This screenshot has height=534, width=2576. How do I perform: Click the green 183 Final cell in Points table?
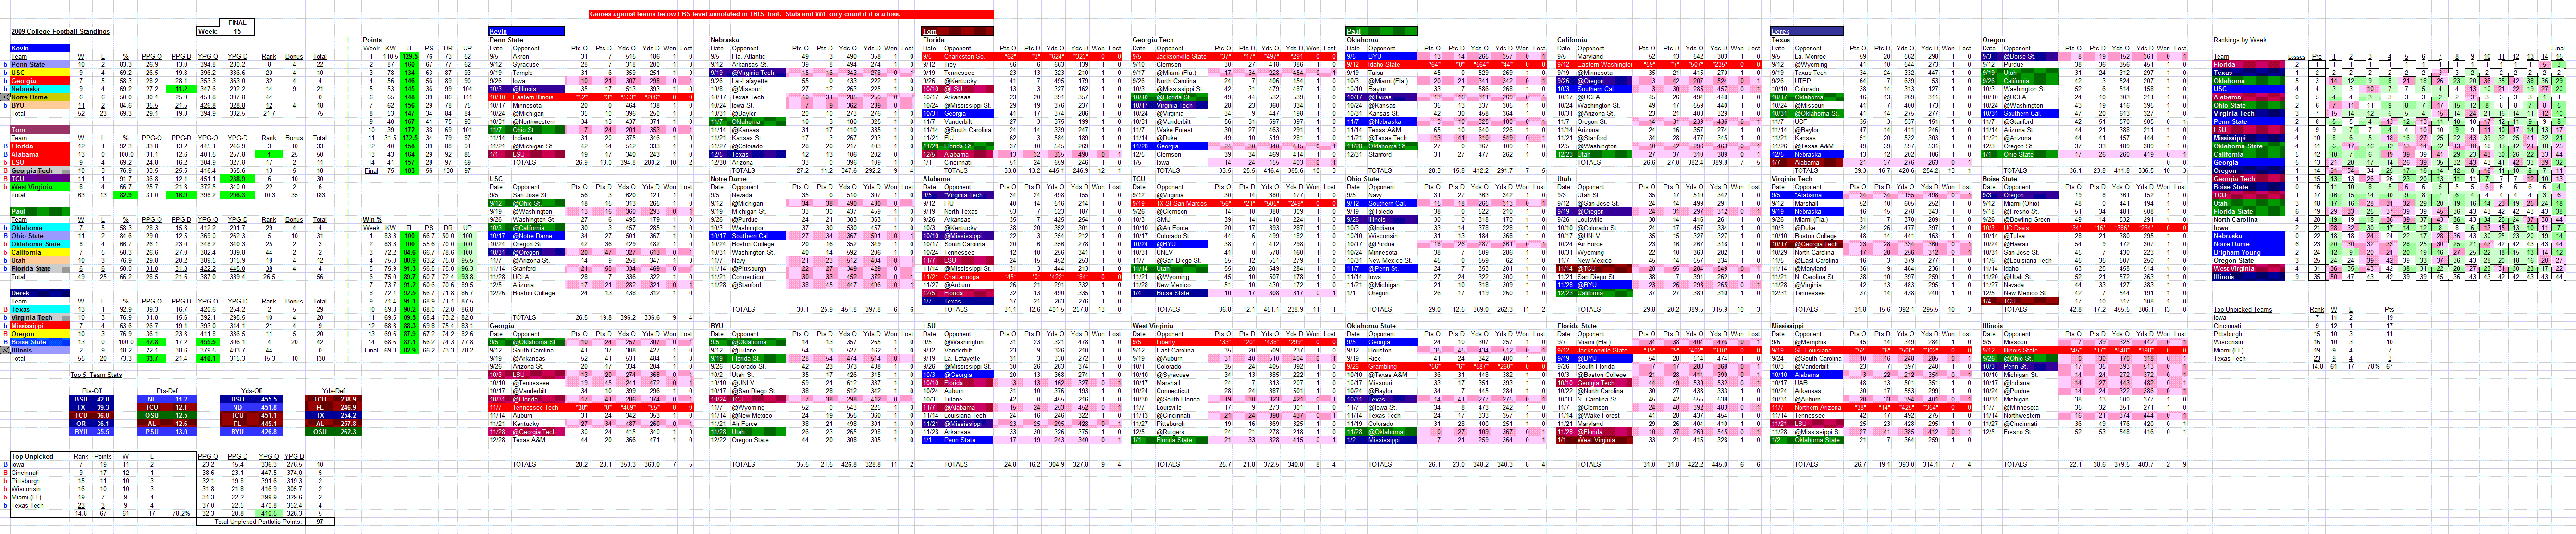coord(409,171)
